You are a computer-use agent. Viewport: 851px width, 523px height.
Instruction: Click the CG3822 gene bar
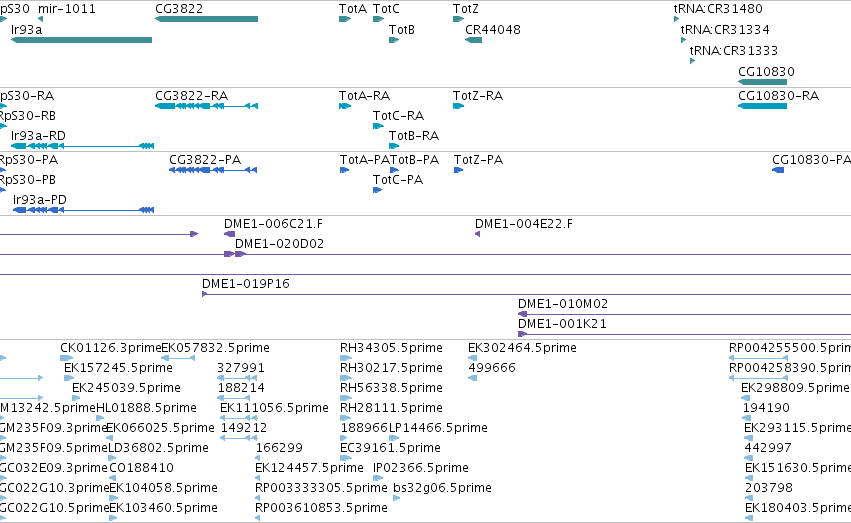(206, 19)
